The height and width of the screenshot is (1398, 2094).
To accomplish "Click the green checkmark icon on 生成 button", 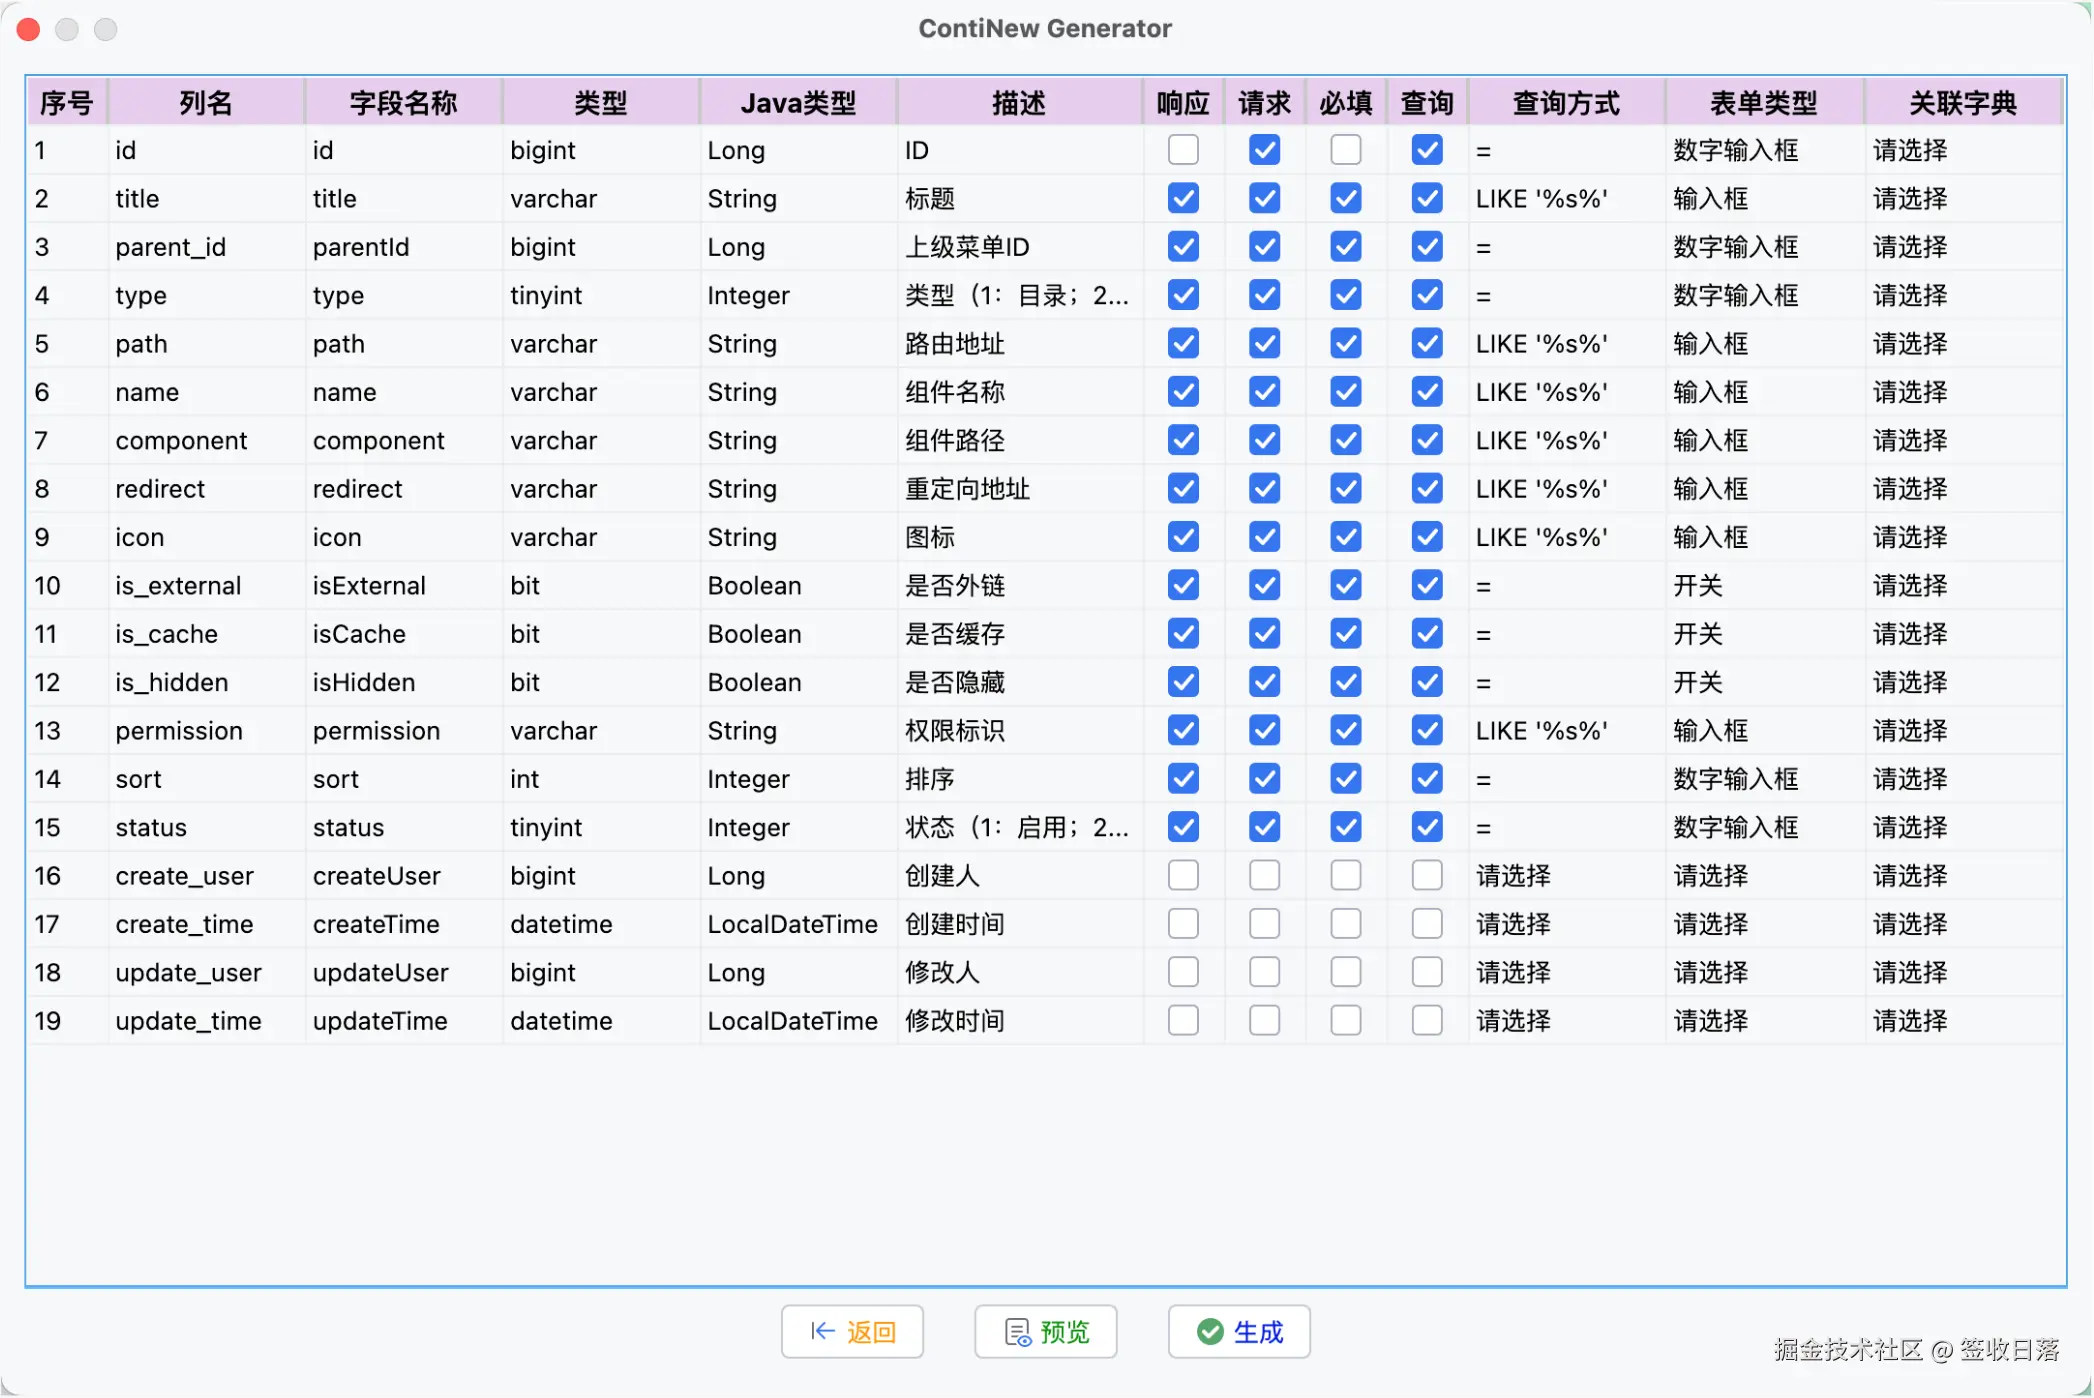I will coord(1209,1331).
